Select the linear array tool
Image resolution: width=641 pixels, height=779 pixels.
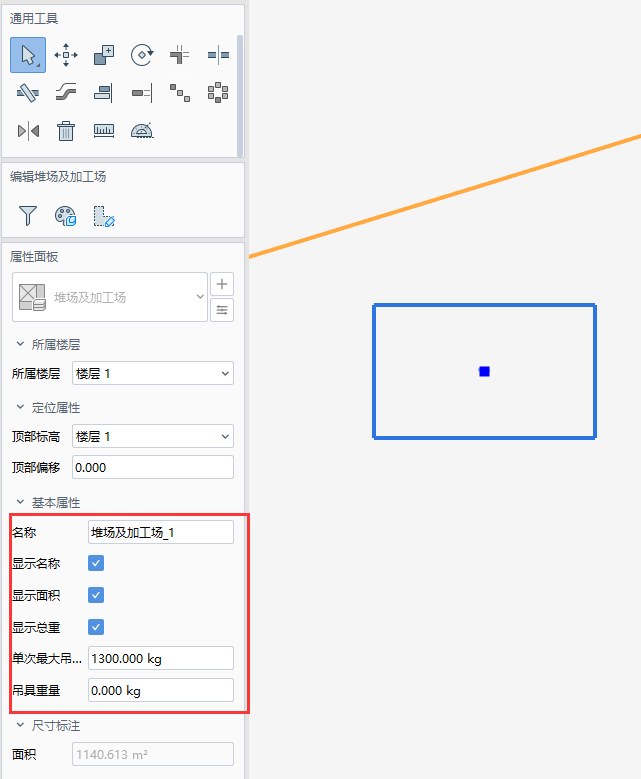click(x=180, y=93)
